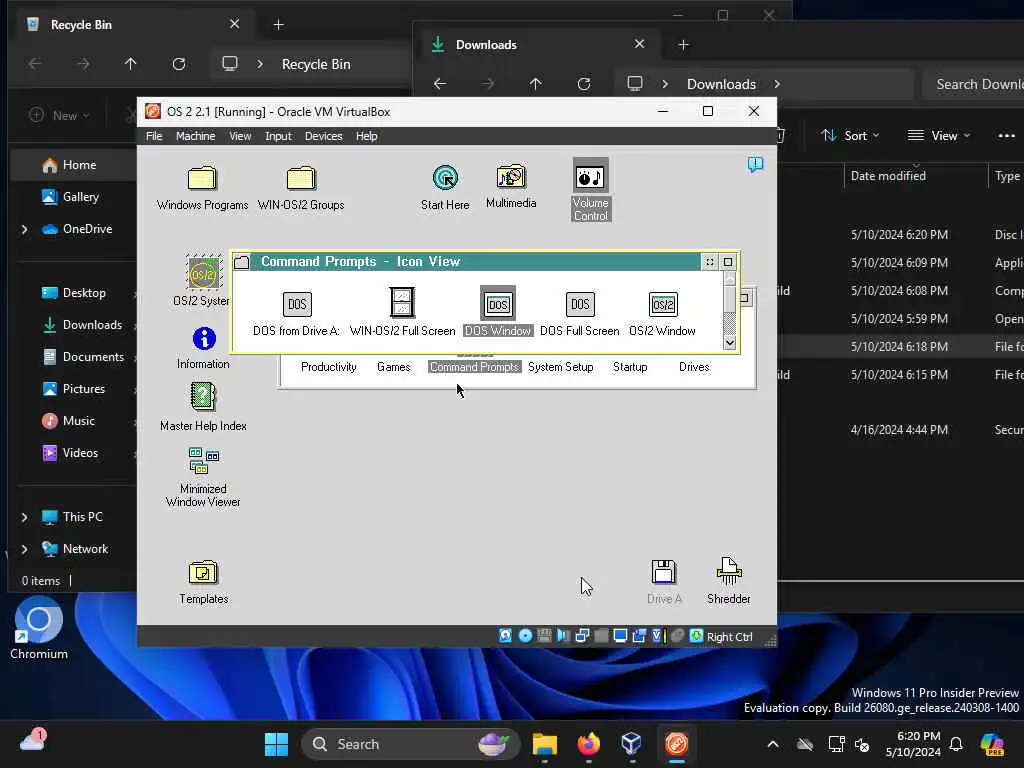
Task: Open the Input menu in VirtualBox
Action: click(278, 136)
